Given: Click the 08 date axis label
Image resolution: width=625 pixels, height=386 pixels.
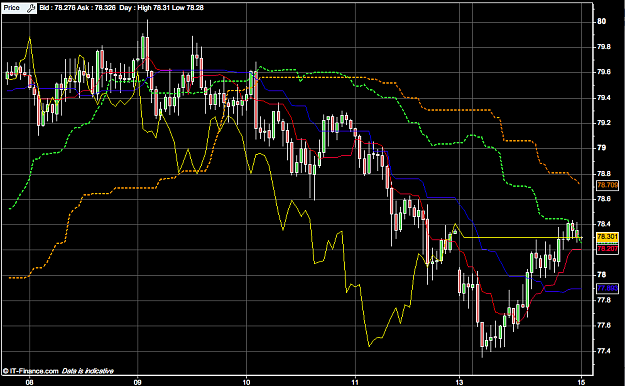Looking at the screenshot, I should 29,382.
